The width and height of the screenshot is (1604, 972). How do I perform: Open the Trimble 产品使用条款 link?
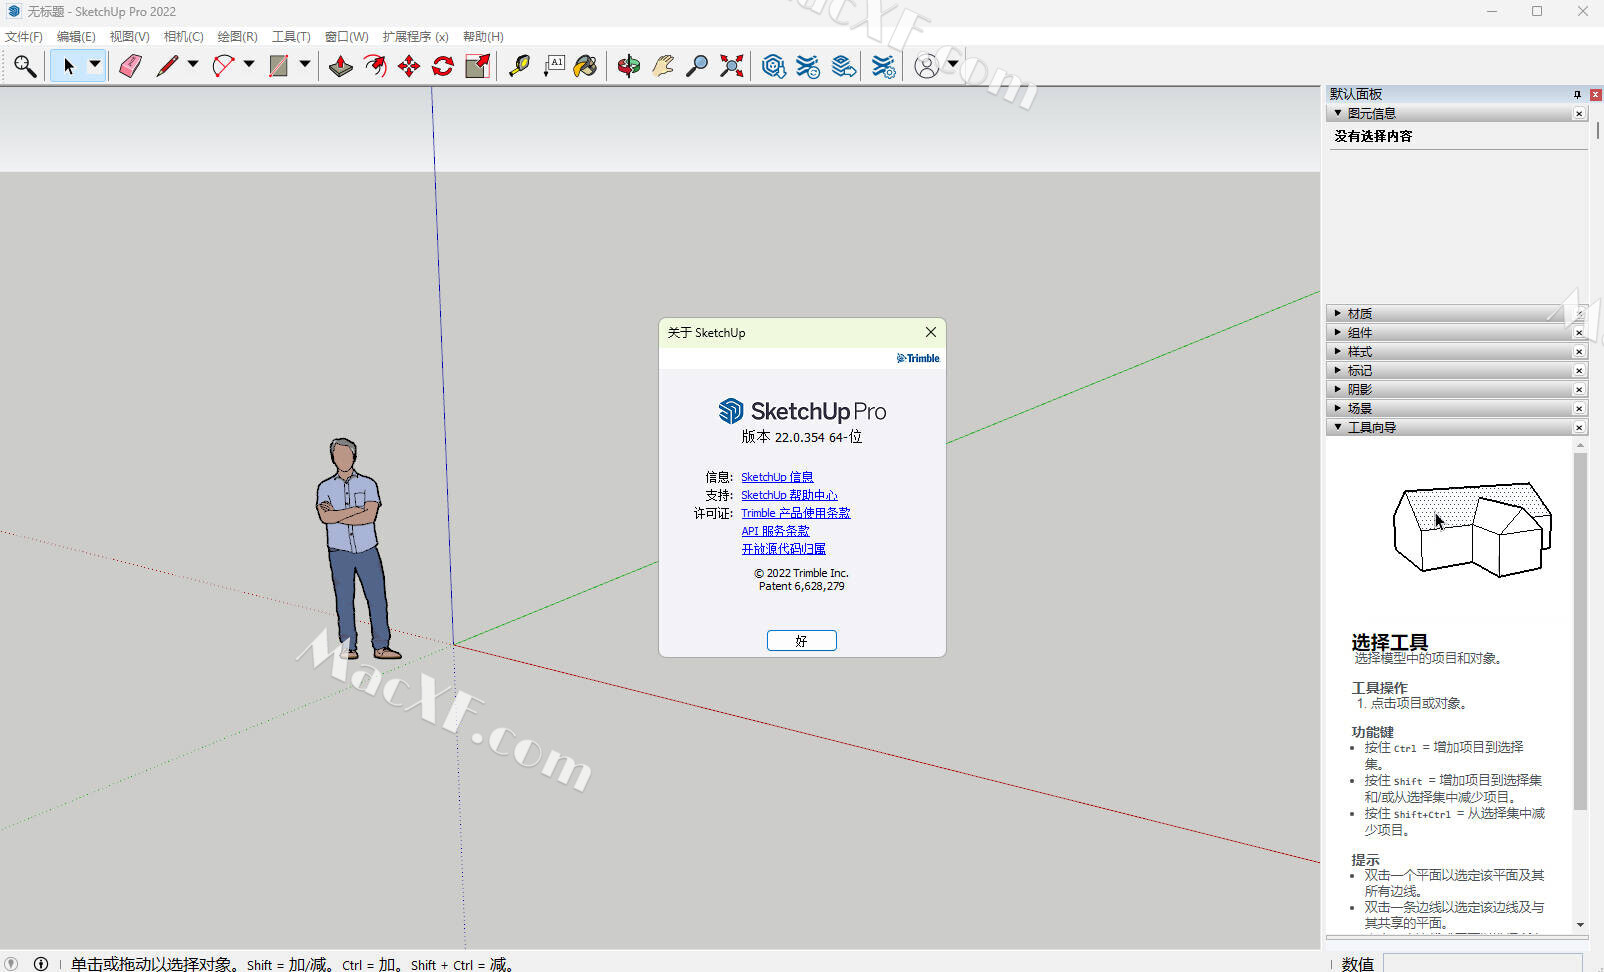(x=795, y=513)
